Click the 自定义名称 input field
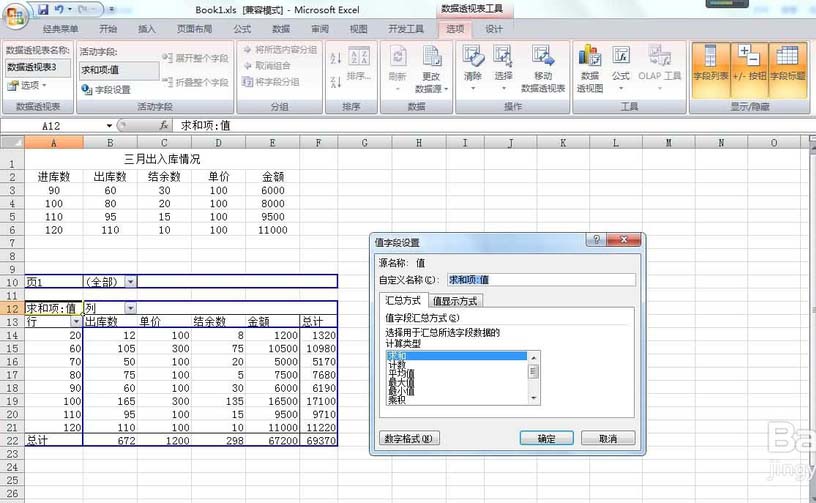 point(541,280)
